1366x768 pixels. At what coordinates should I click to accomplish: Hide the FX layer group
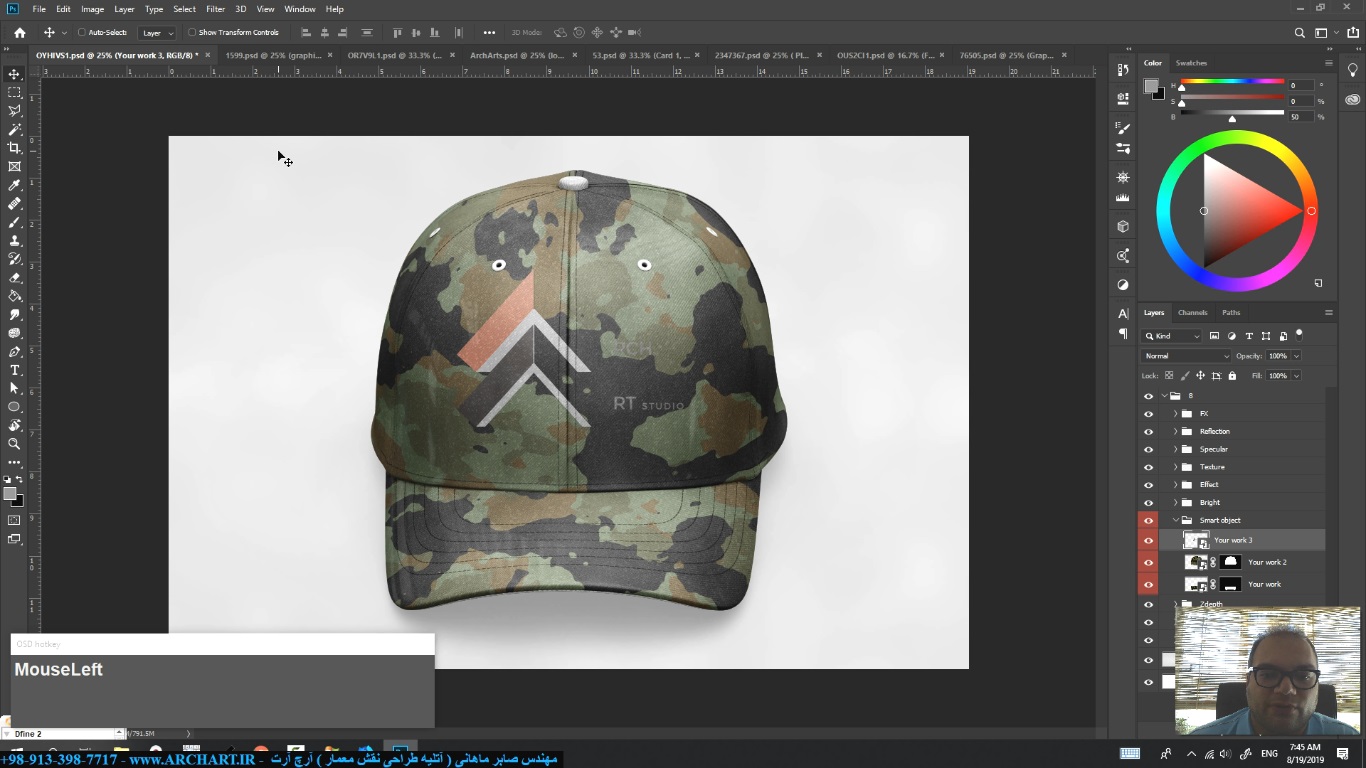point(1148,414)
